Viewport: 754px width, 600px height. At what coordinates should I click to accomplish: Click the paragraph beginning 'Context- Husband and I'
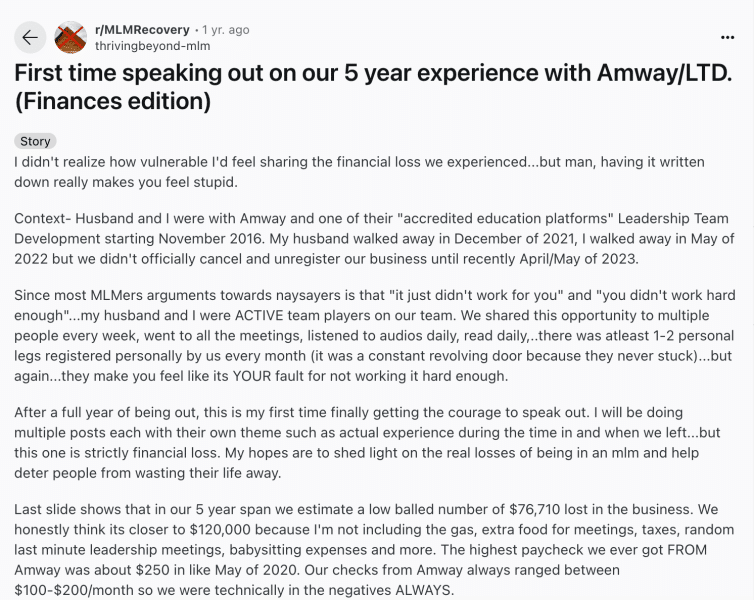[x=374, y=239]
